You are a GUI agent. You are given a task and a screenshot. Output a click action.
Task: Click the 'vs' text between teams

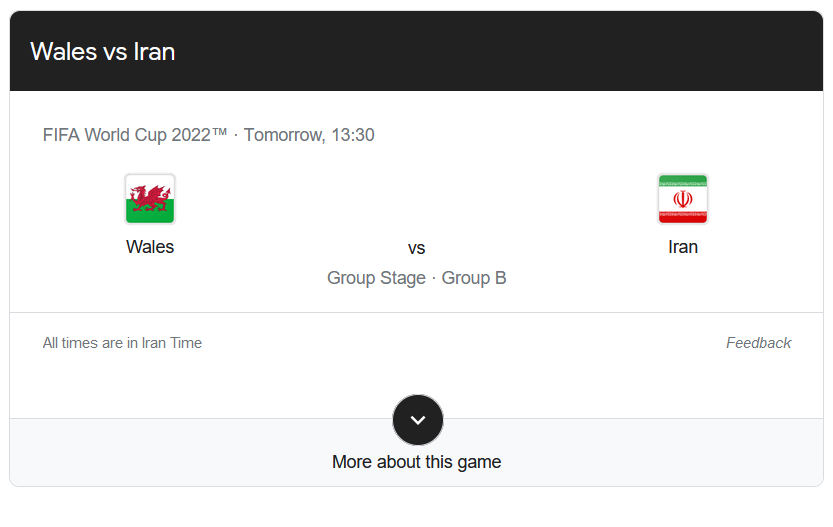coord(417,248)
